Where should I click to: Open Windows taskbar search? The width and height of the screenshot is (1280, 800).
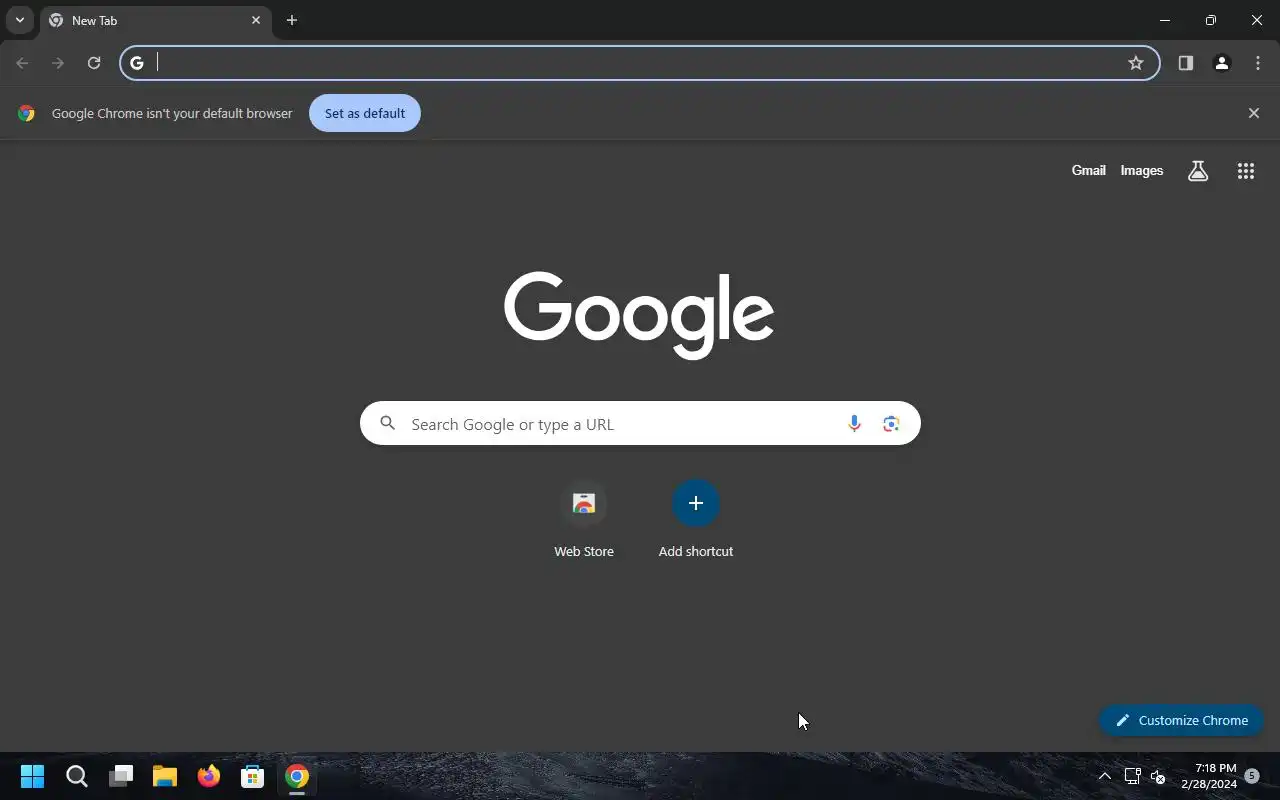(x=77, y=776)
